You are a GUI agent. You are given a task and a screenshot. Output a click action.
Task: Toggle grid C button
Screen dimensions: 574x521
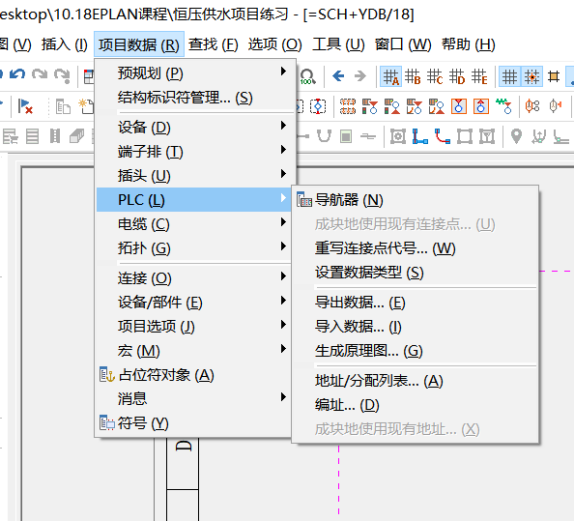coord(435,77)
